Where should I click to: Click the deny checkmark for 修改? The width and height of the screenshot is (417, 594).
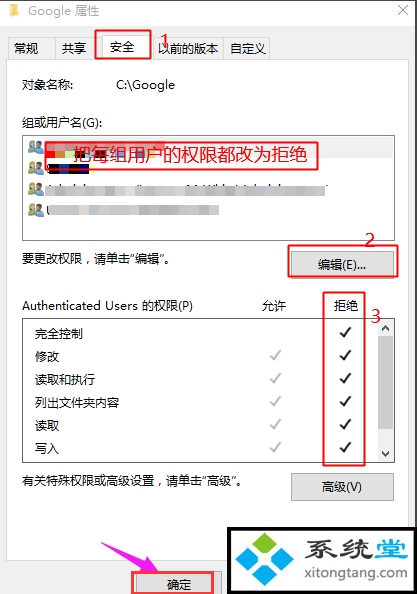pyautogui.click(x=345, y=355)
